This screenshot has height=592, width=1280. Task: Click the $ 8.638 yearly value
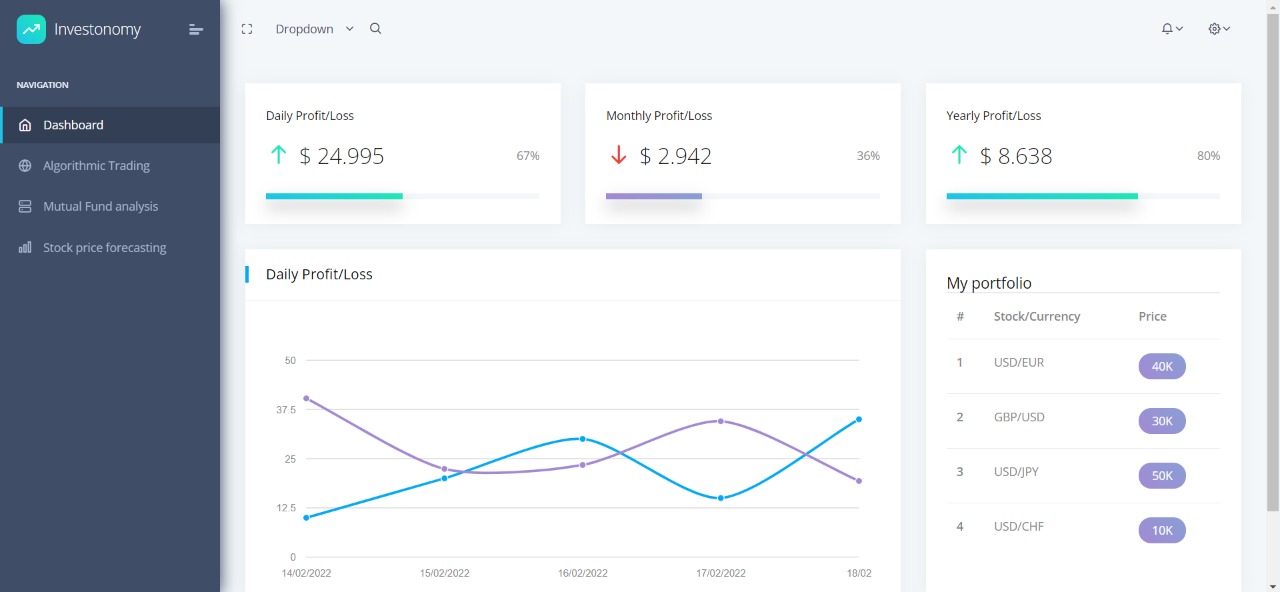pos(1016,156)
